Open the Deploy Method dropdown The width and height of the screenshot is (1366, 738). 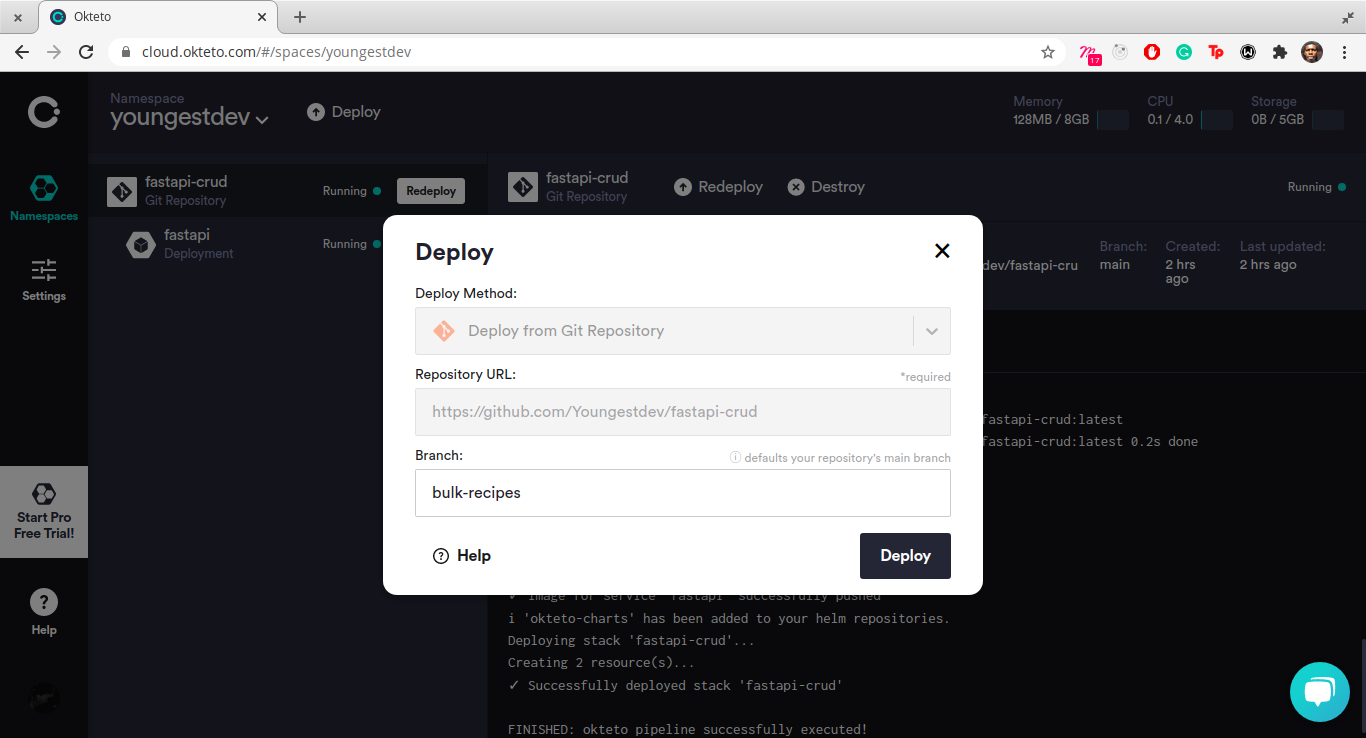click(x=683, y=331)
